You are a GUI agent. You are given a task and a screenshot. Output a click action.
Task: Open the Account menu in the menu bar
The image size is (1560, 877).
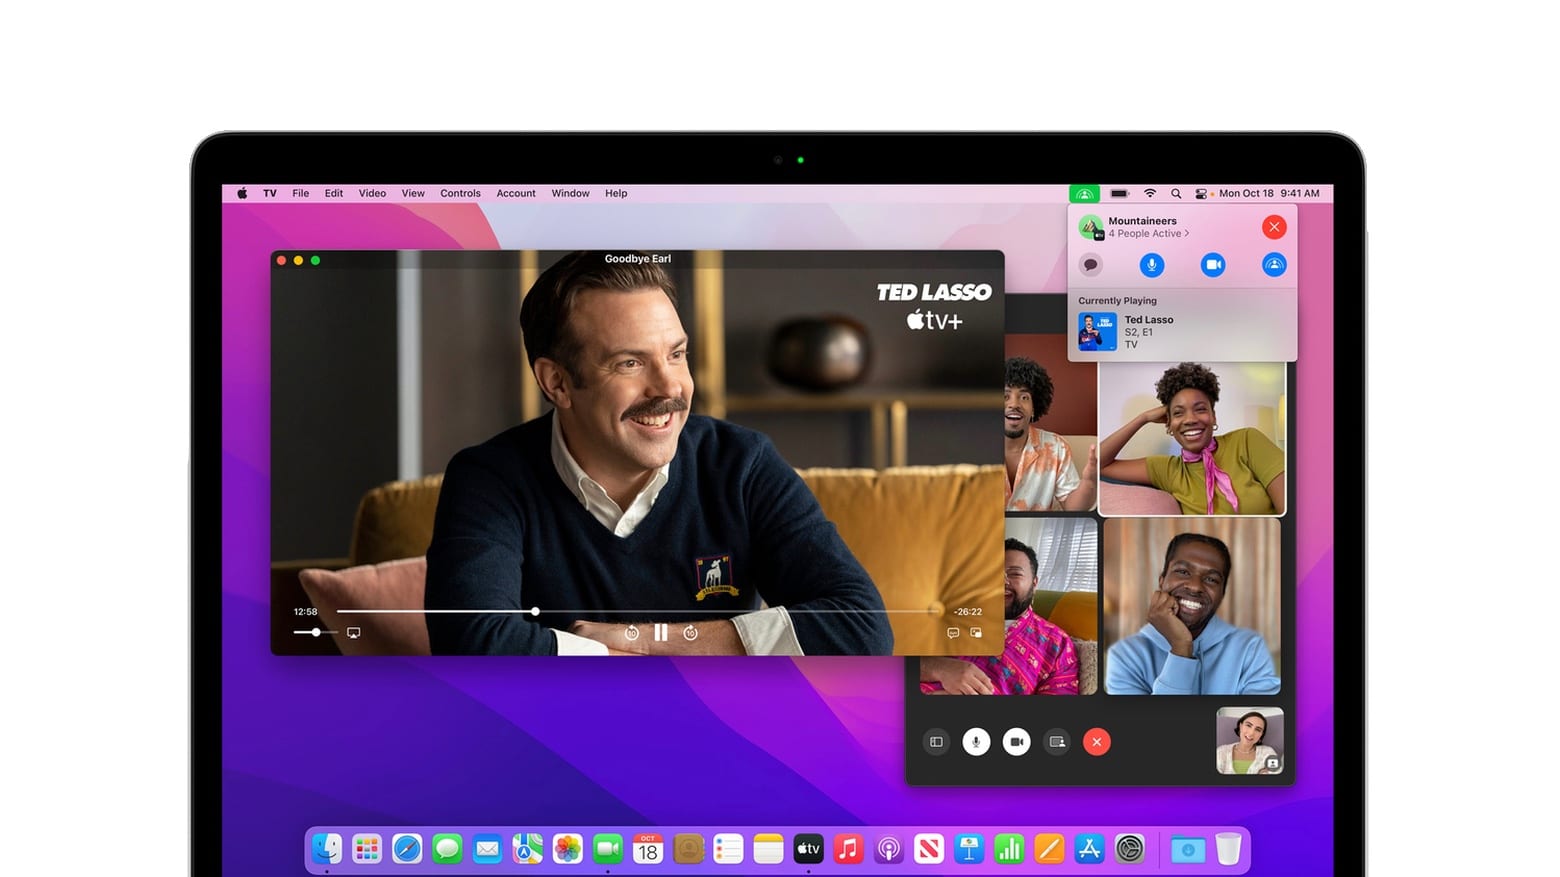click(516, 193)
